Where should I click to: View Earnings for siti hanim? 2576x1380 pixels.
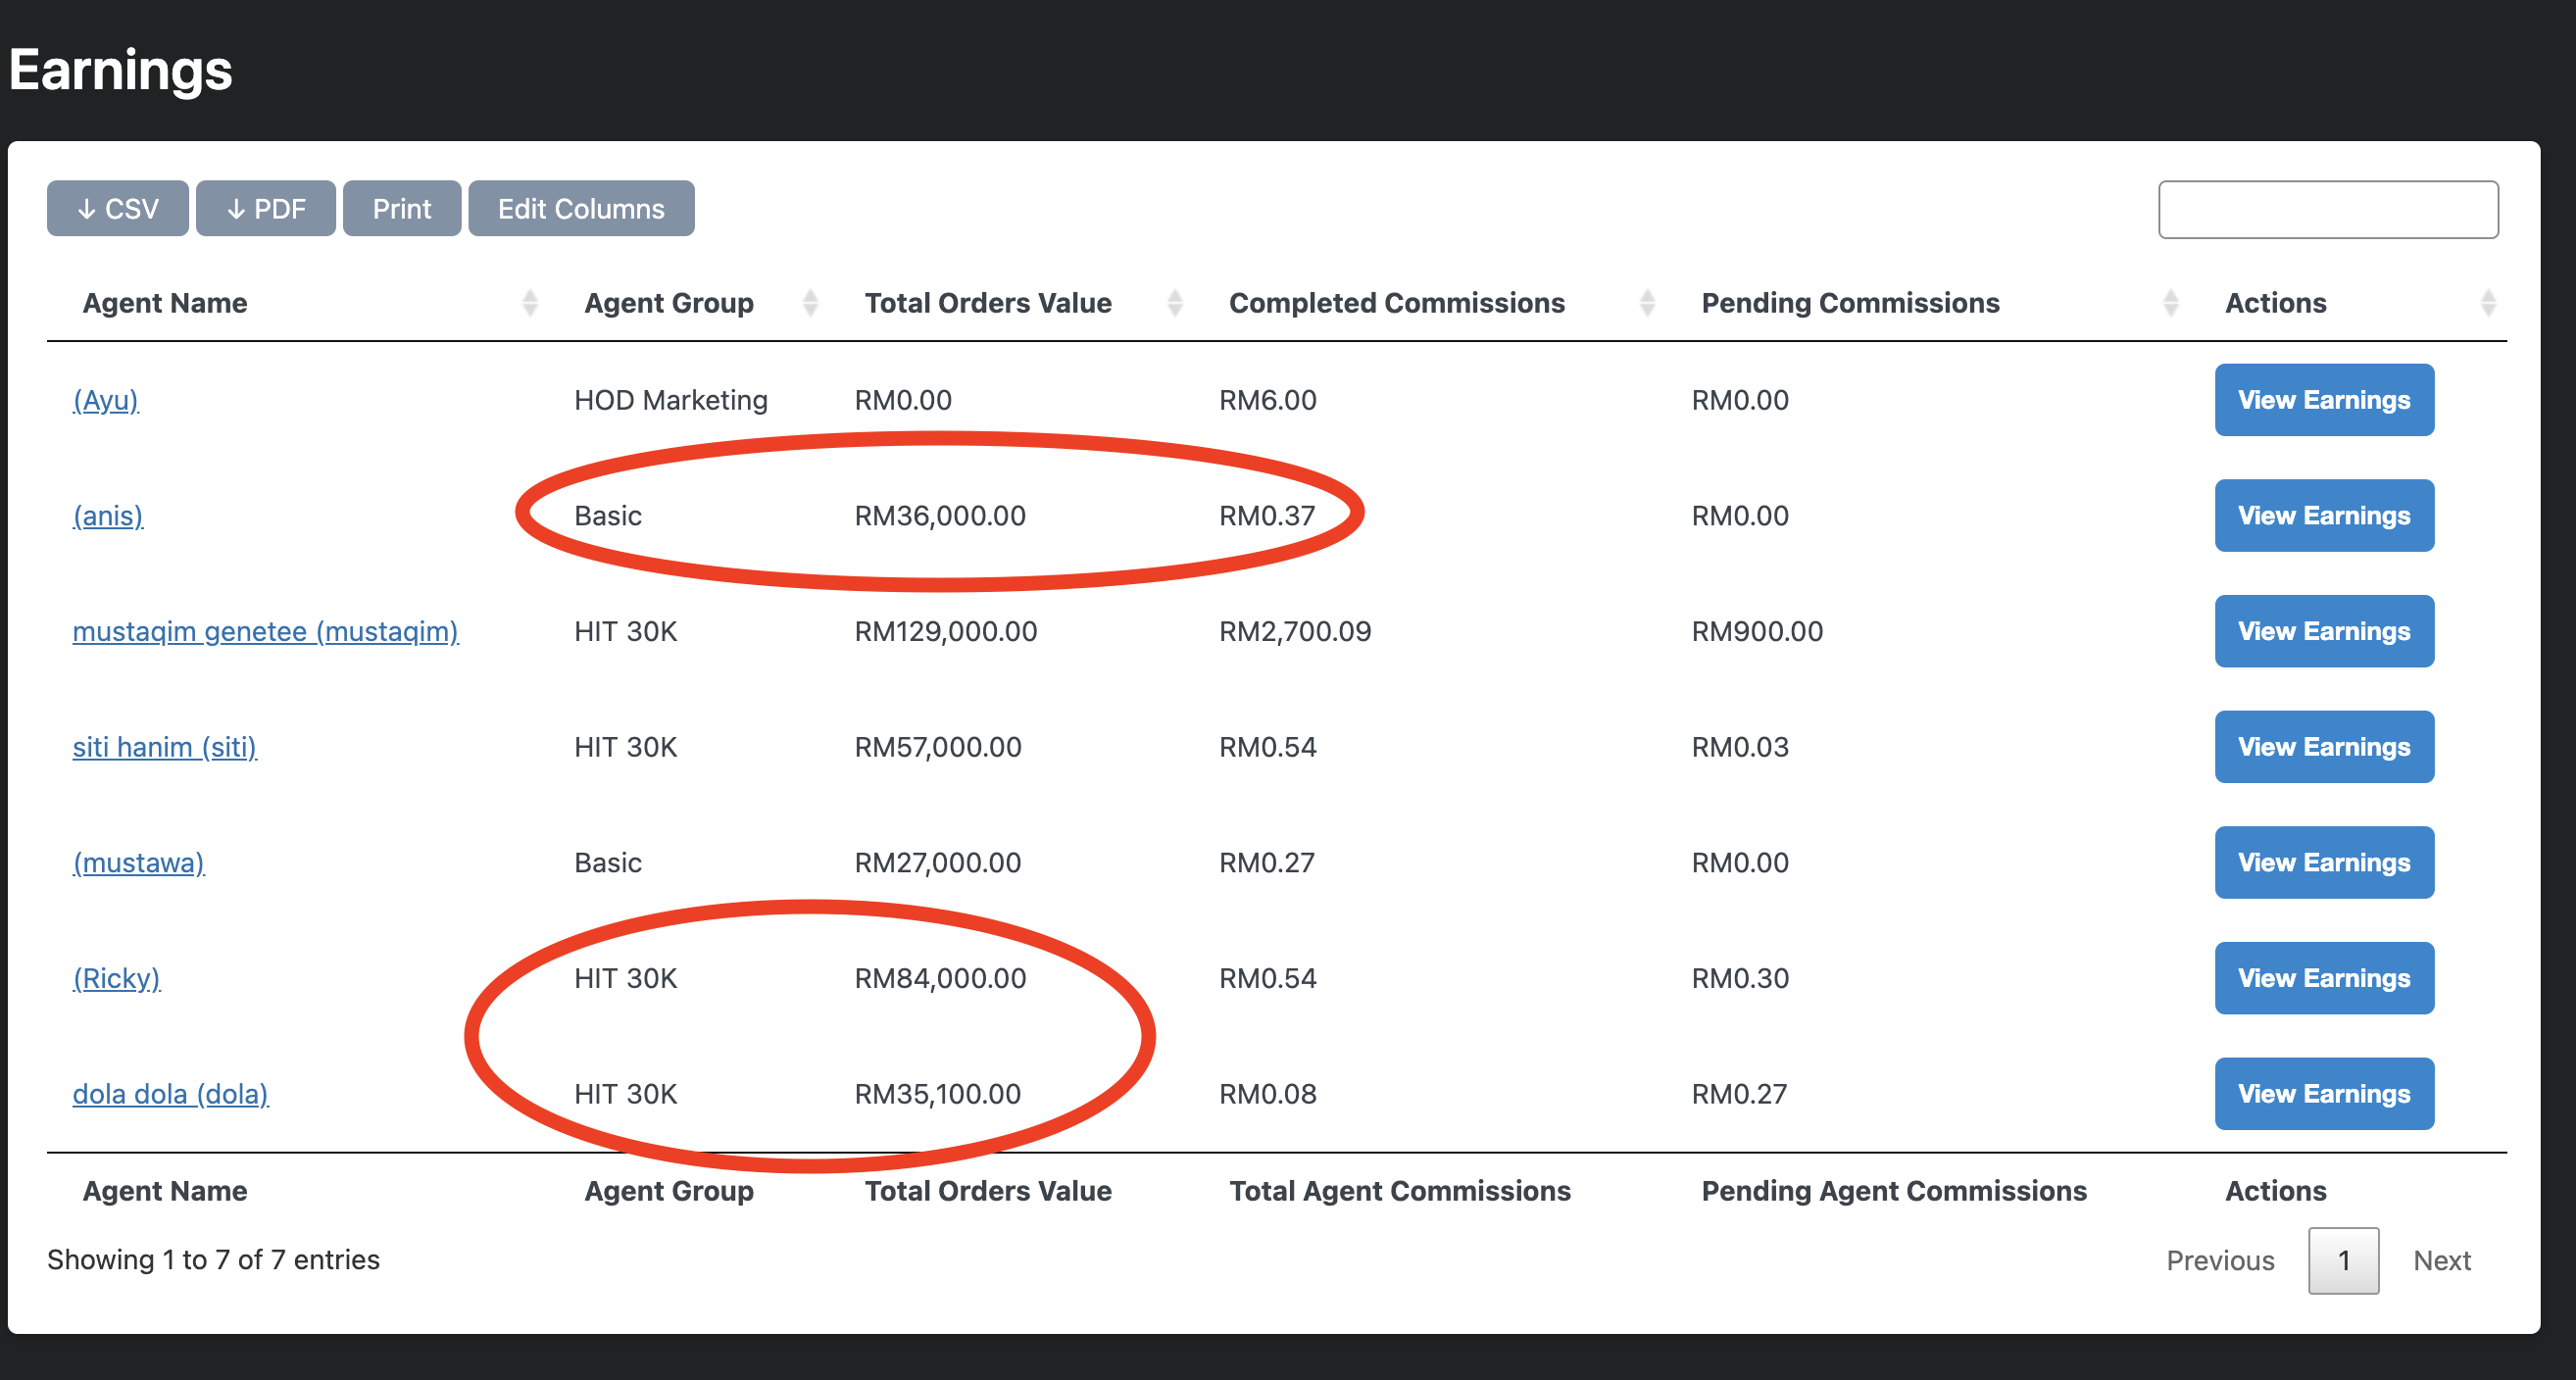(2324, 747)
